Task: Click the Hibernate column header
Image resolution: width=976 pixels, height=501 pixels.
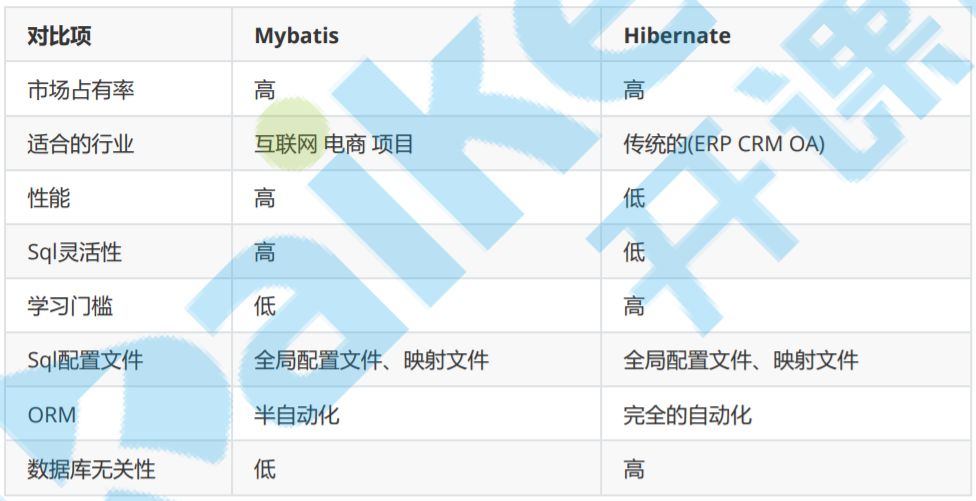Action: (676, 36)
